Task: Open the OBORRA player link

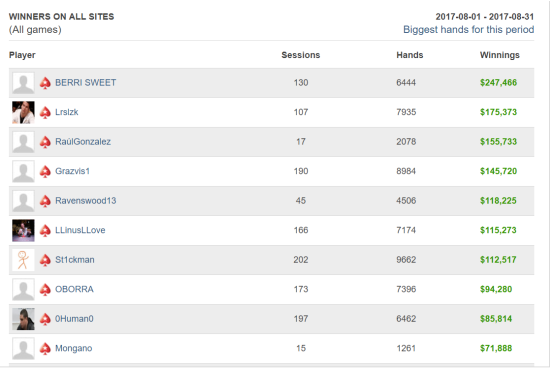Action: point(74,289)
